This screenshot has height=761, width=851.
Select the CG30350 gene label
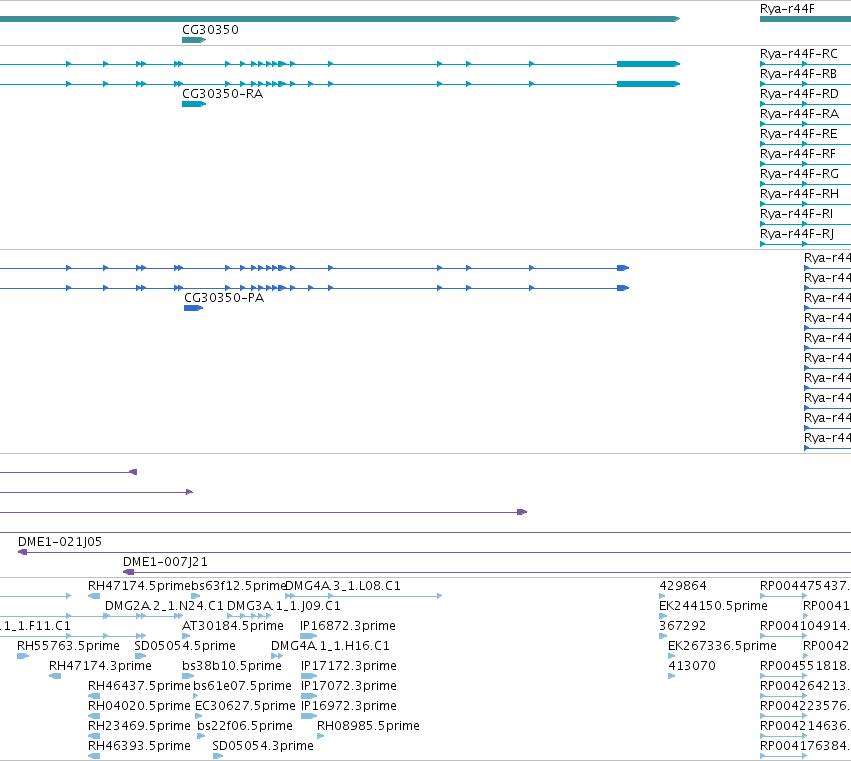(x=210, y=30)
